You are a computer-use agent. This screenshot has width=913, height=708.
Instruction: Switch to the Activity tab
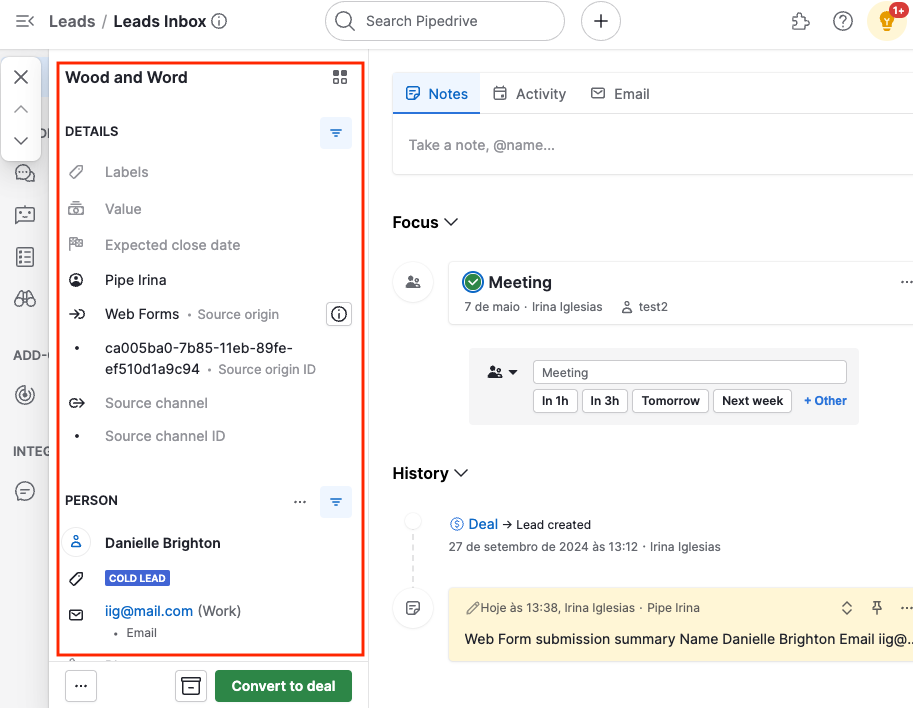[529, 94]
